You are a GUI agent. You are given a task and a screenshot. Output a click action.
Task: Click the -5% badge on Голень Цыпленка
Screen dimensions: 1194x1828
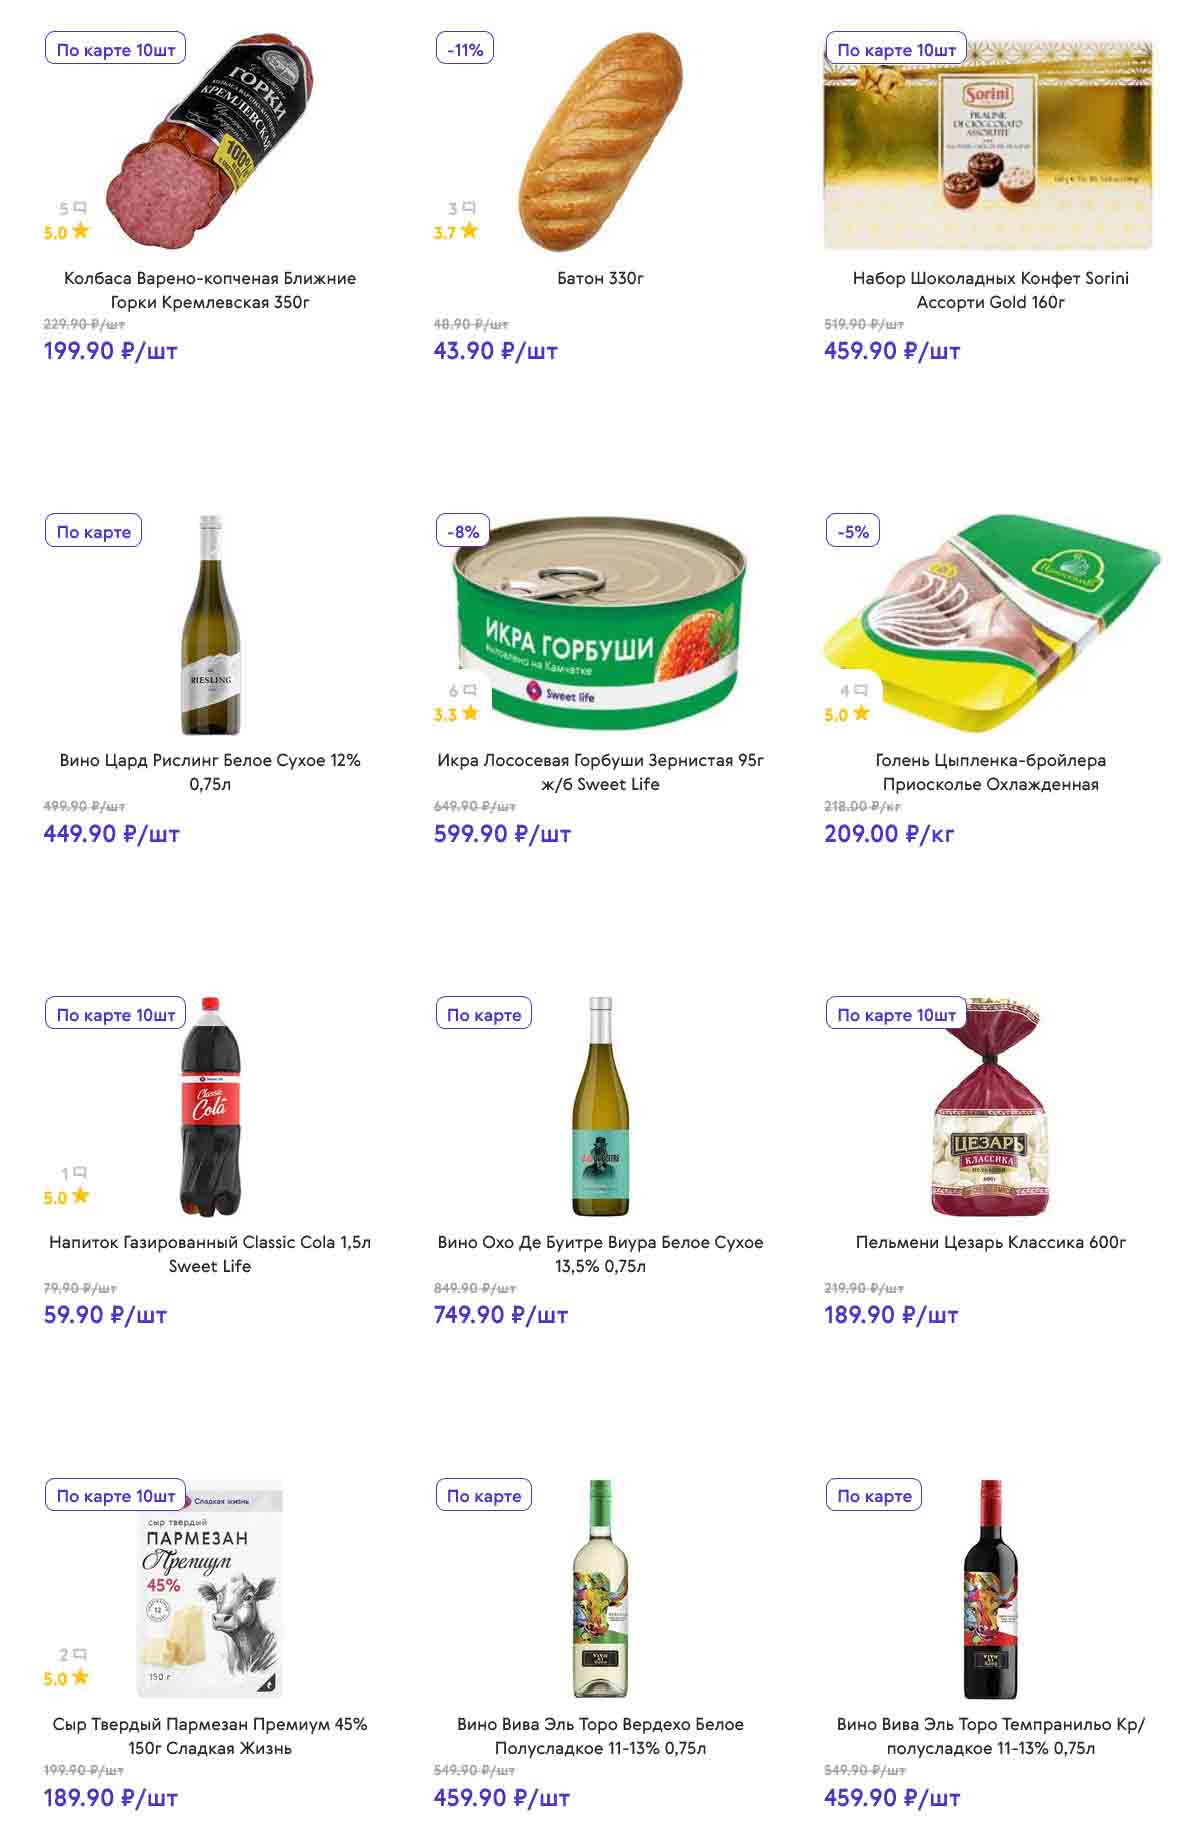pyautogui.click(x=853, y=531)
